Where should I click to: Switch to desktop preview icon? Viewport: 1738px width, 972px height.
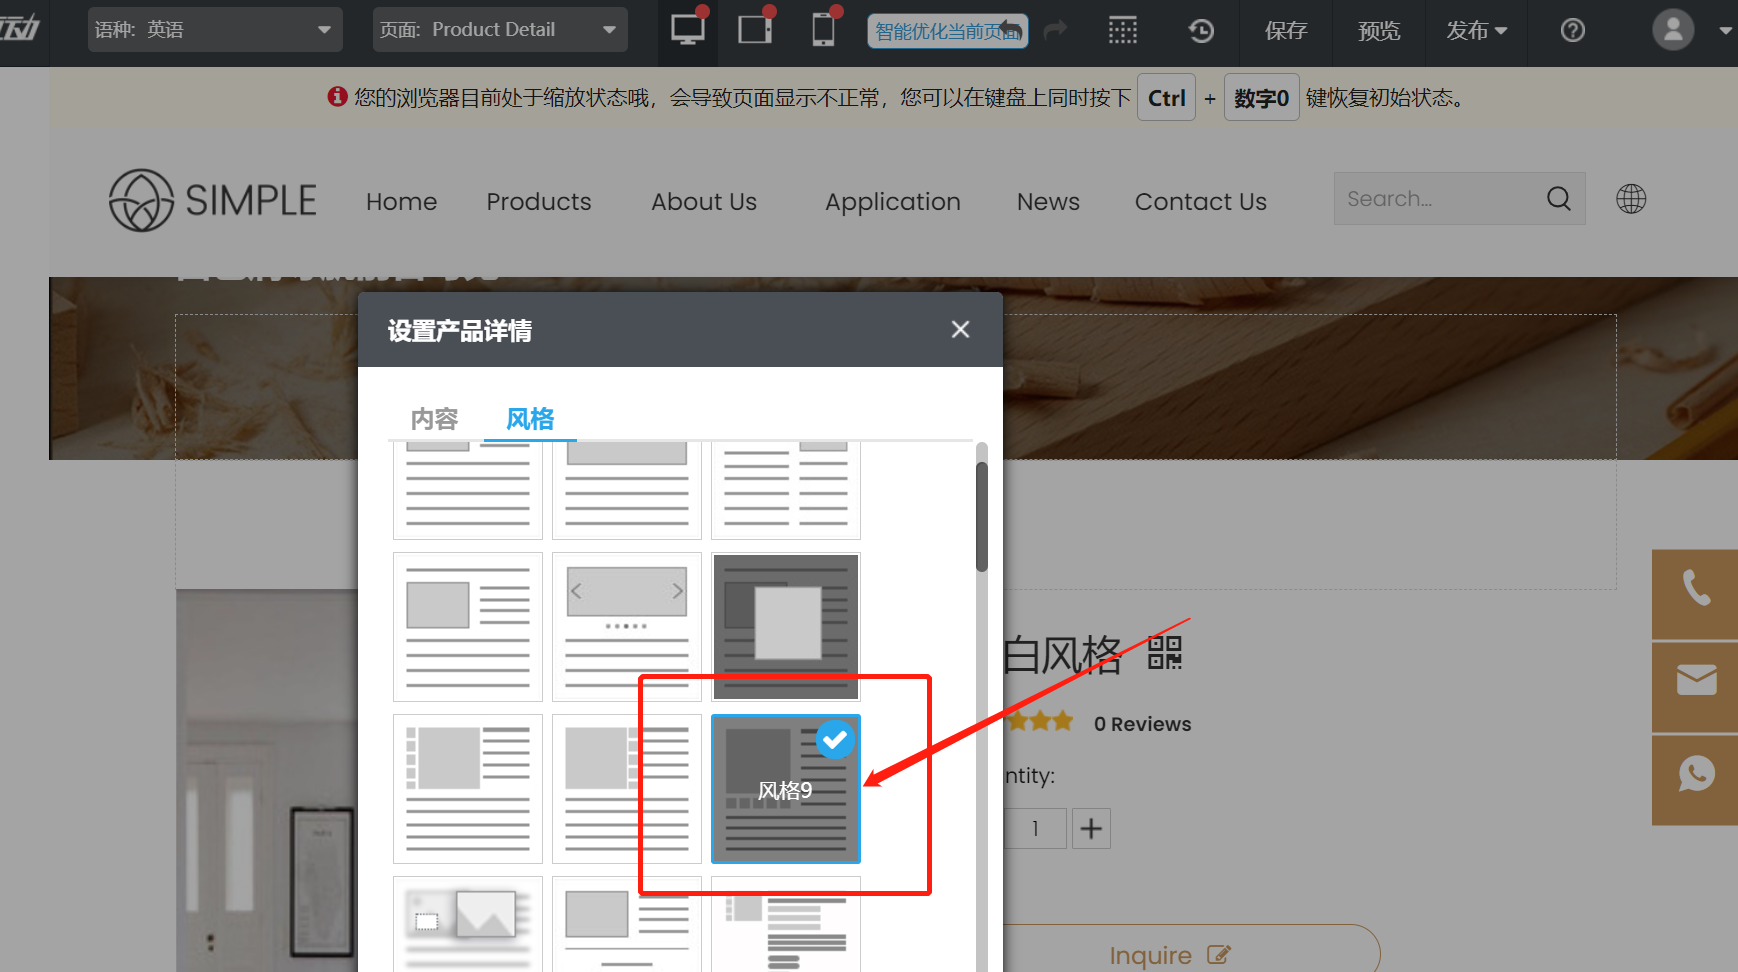(688, 29)
